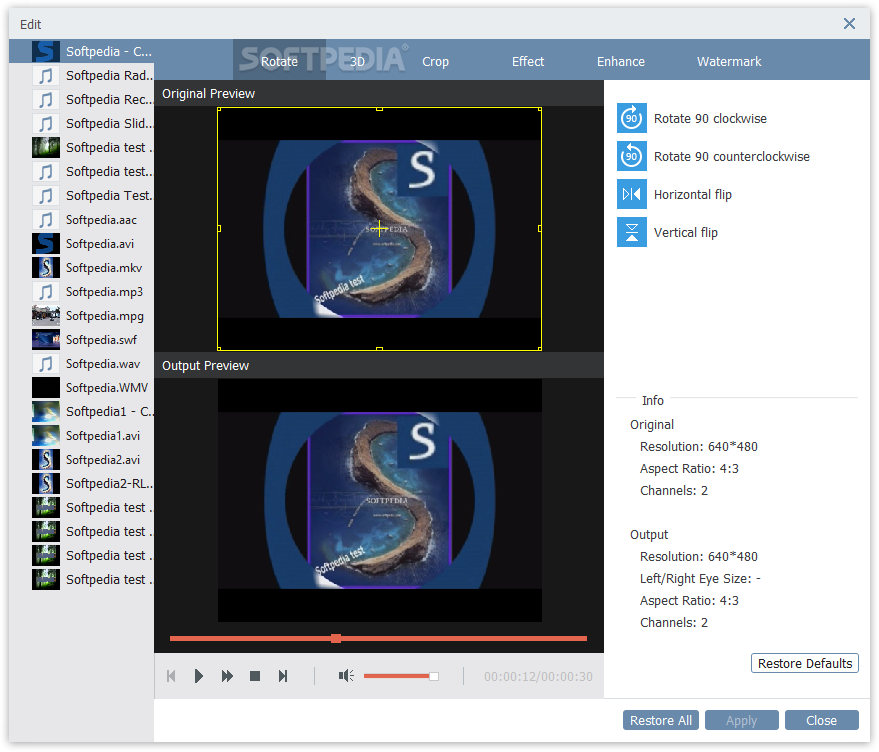
Task: Select Softpedia.mp3 music note icon
Action: tap(46, 292)
